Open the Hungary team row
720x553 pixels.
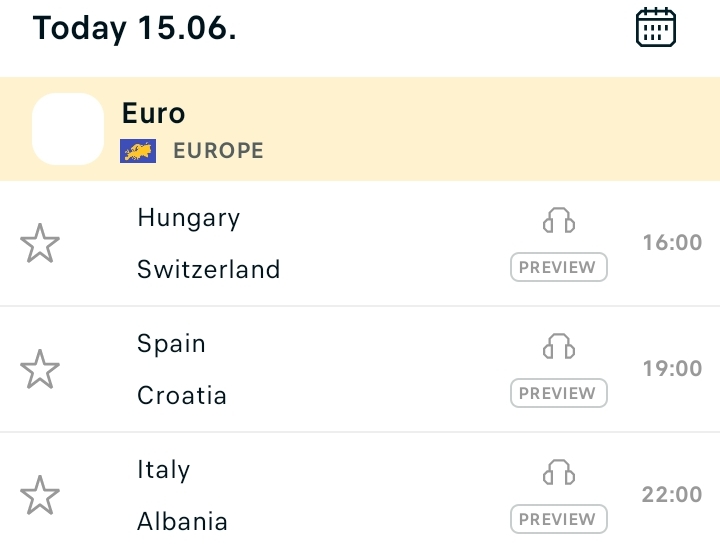point(189,218)
